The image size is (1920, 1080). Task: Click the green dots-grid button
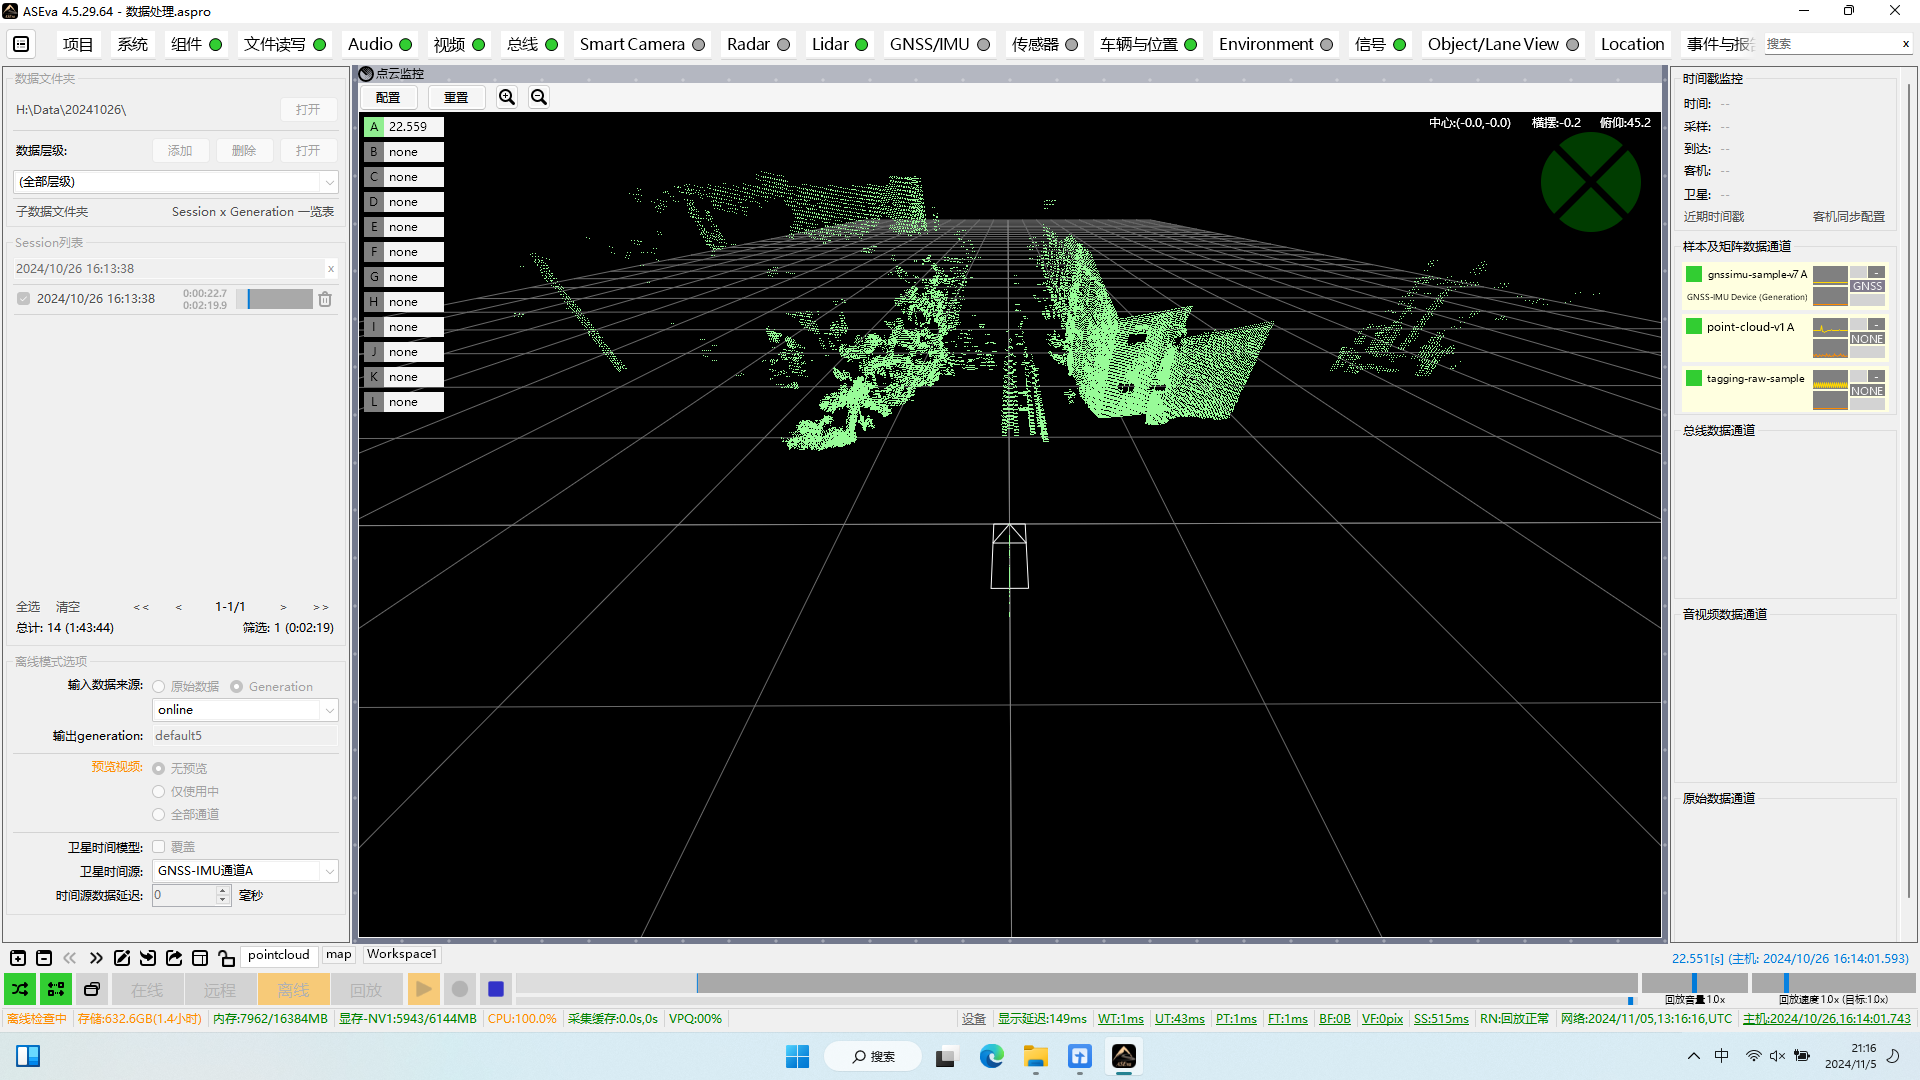point(56,989)
